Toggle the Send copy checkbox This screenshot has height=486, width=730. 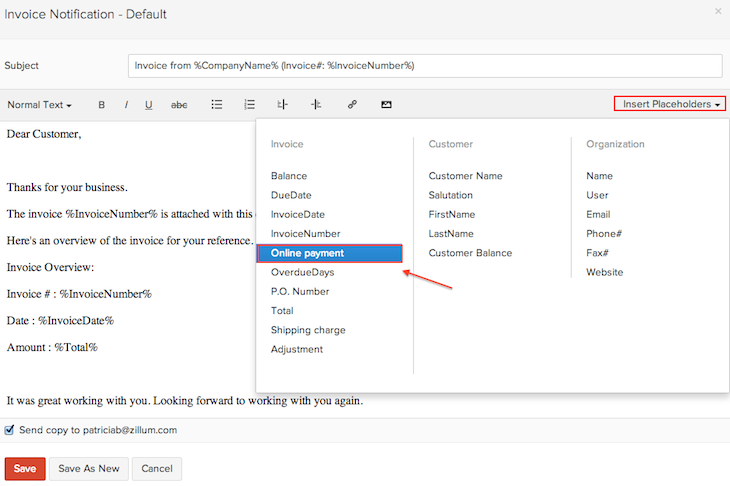[x=10, y=430]
